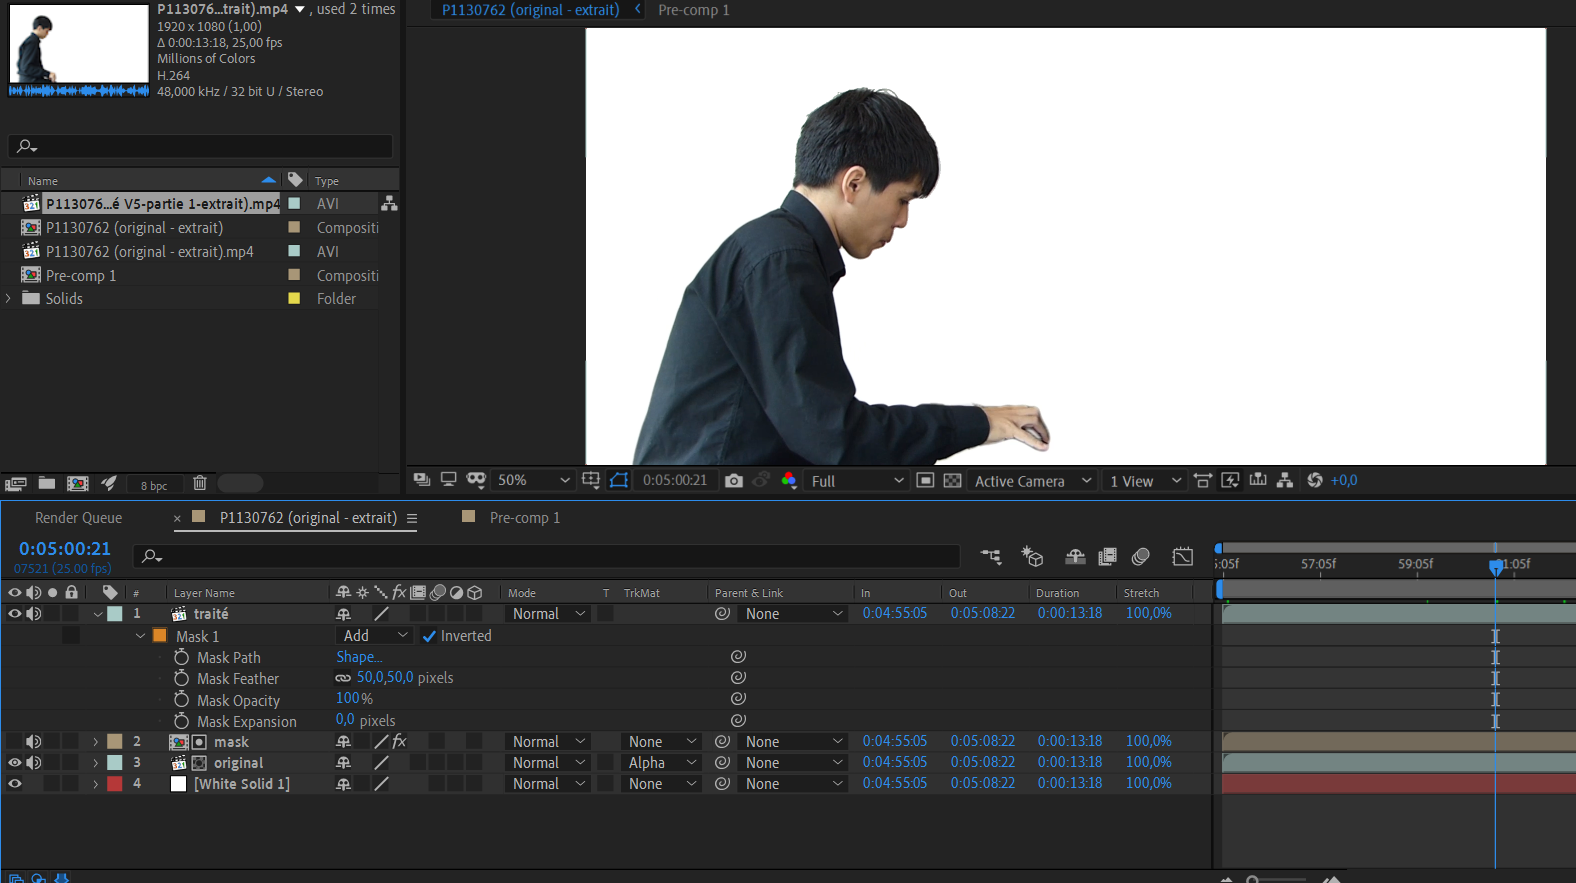This screenshot has height=883, width=1576.
Task: Switch to the Pre-comp 1 timeline tab
Action: coord(524,518)
